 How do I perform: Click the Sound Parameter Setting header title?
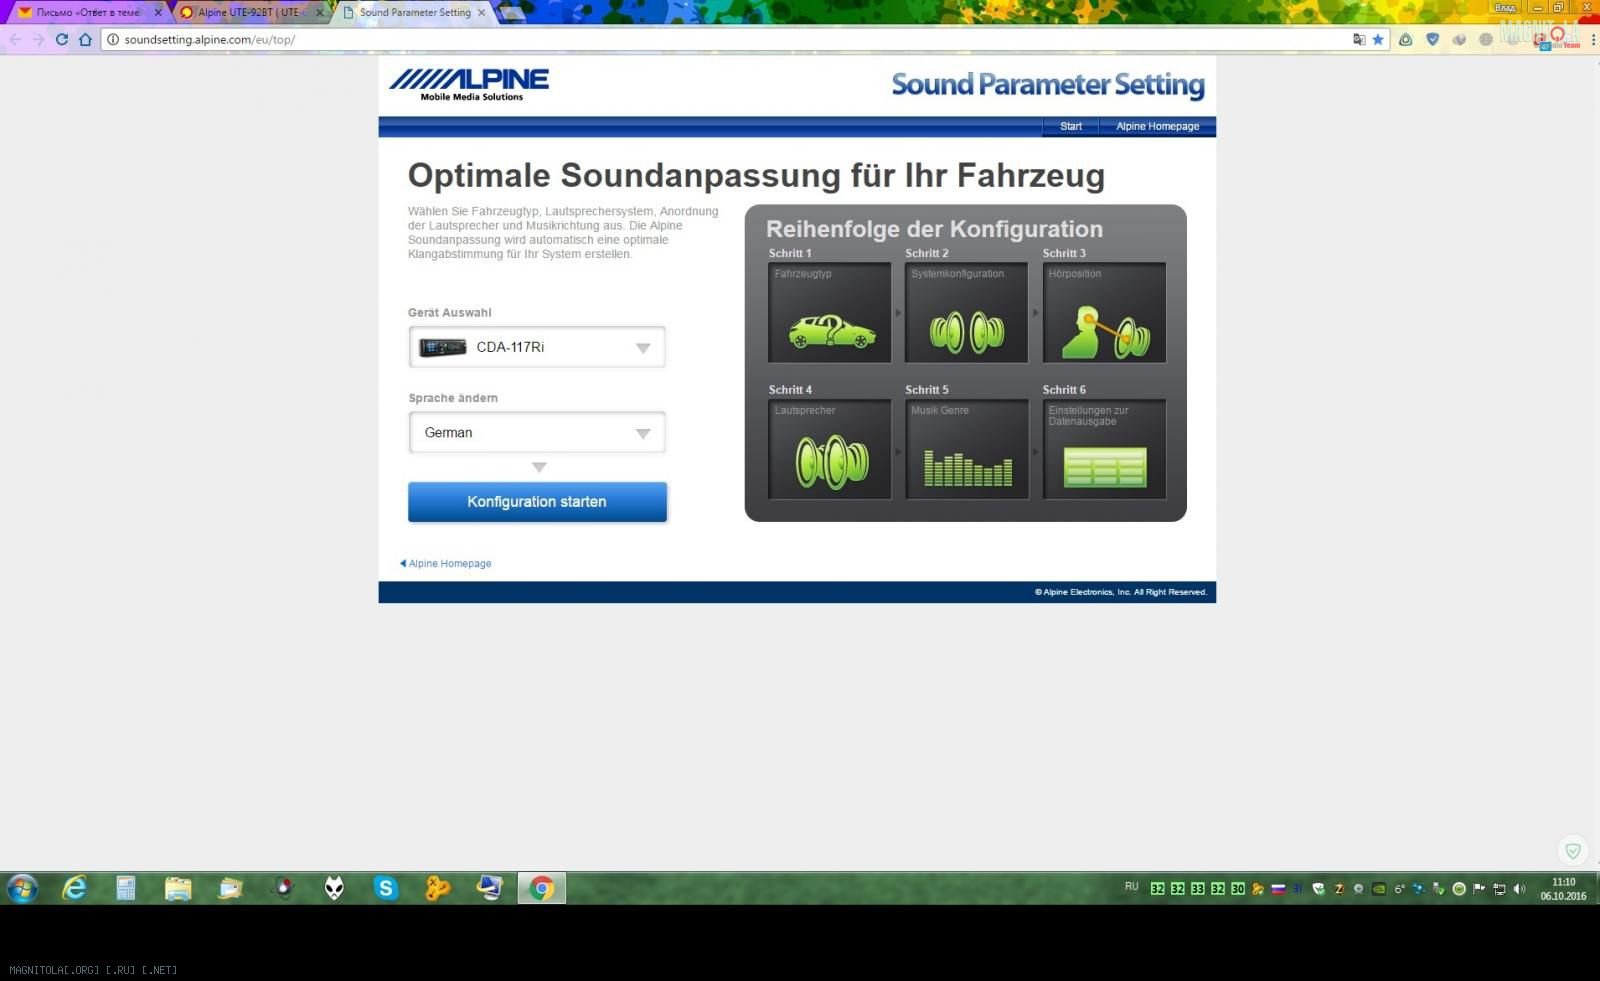(x=1048, y=85)
